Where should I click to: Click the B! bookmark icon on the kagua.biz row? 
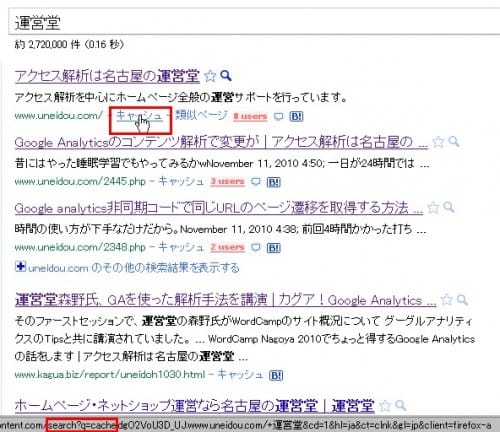[x=276, y=375]
